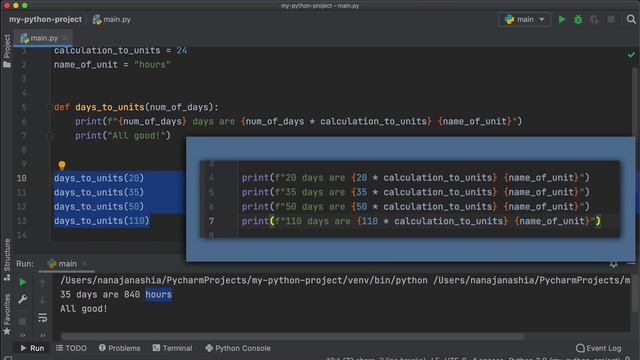Click the down the stack trace arrow
The image size is (640, 360).
42,300
